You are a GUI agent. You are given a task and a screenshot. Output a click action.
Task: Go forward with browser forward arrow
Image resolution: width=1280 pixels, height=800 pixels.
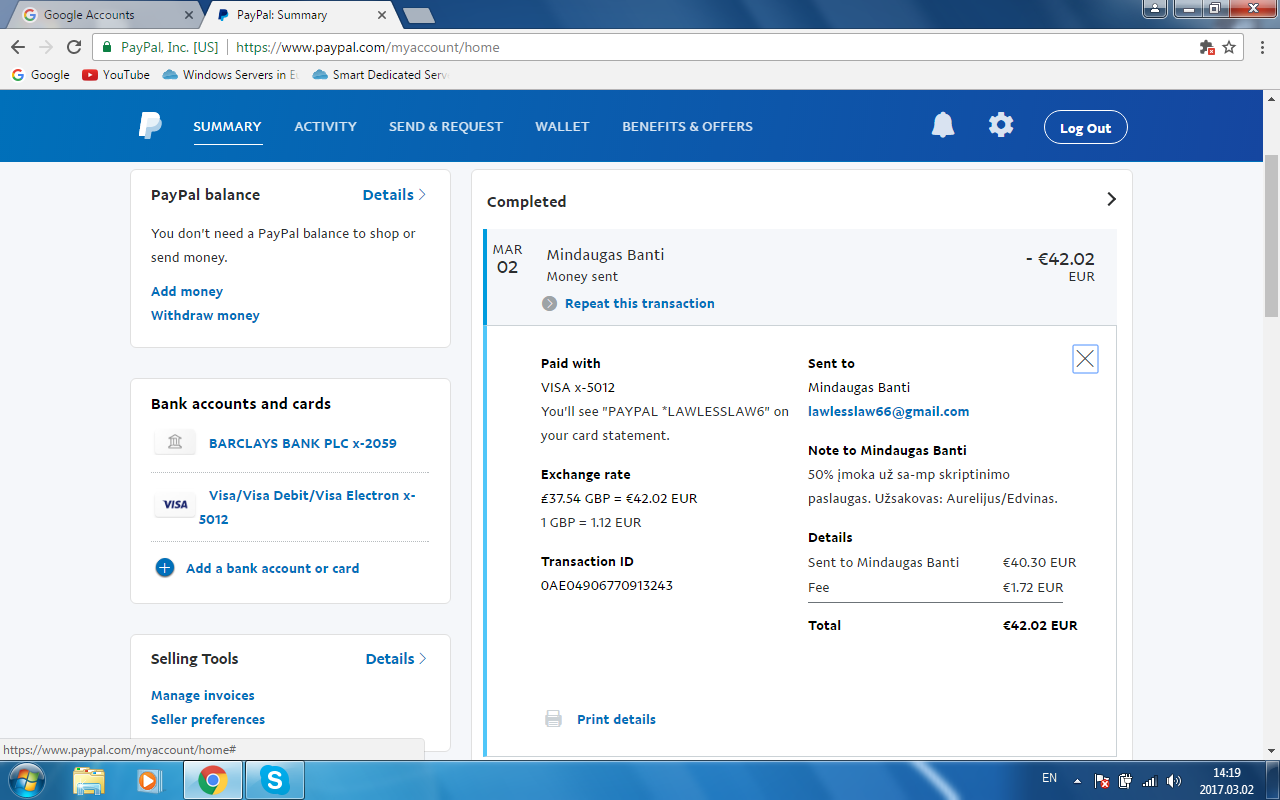pos(46,47)
